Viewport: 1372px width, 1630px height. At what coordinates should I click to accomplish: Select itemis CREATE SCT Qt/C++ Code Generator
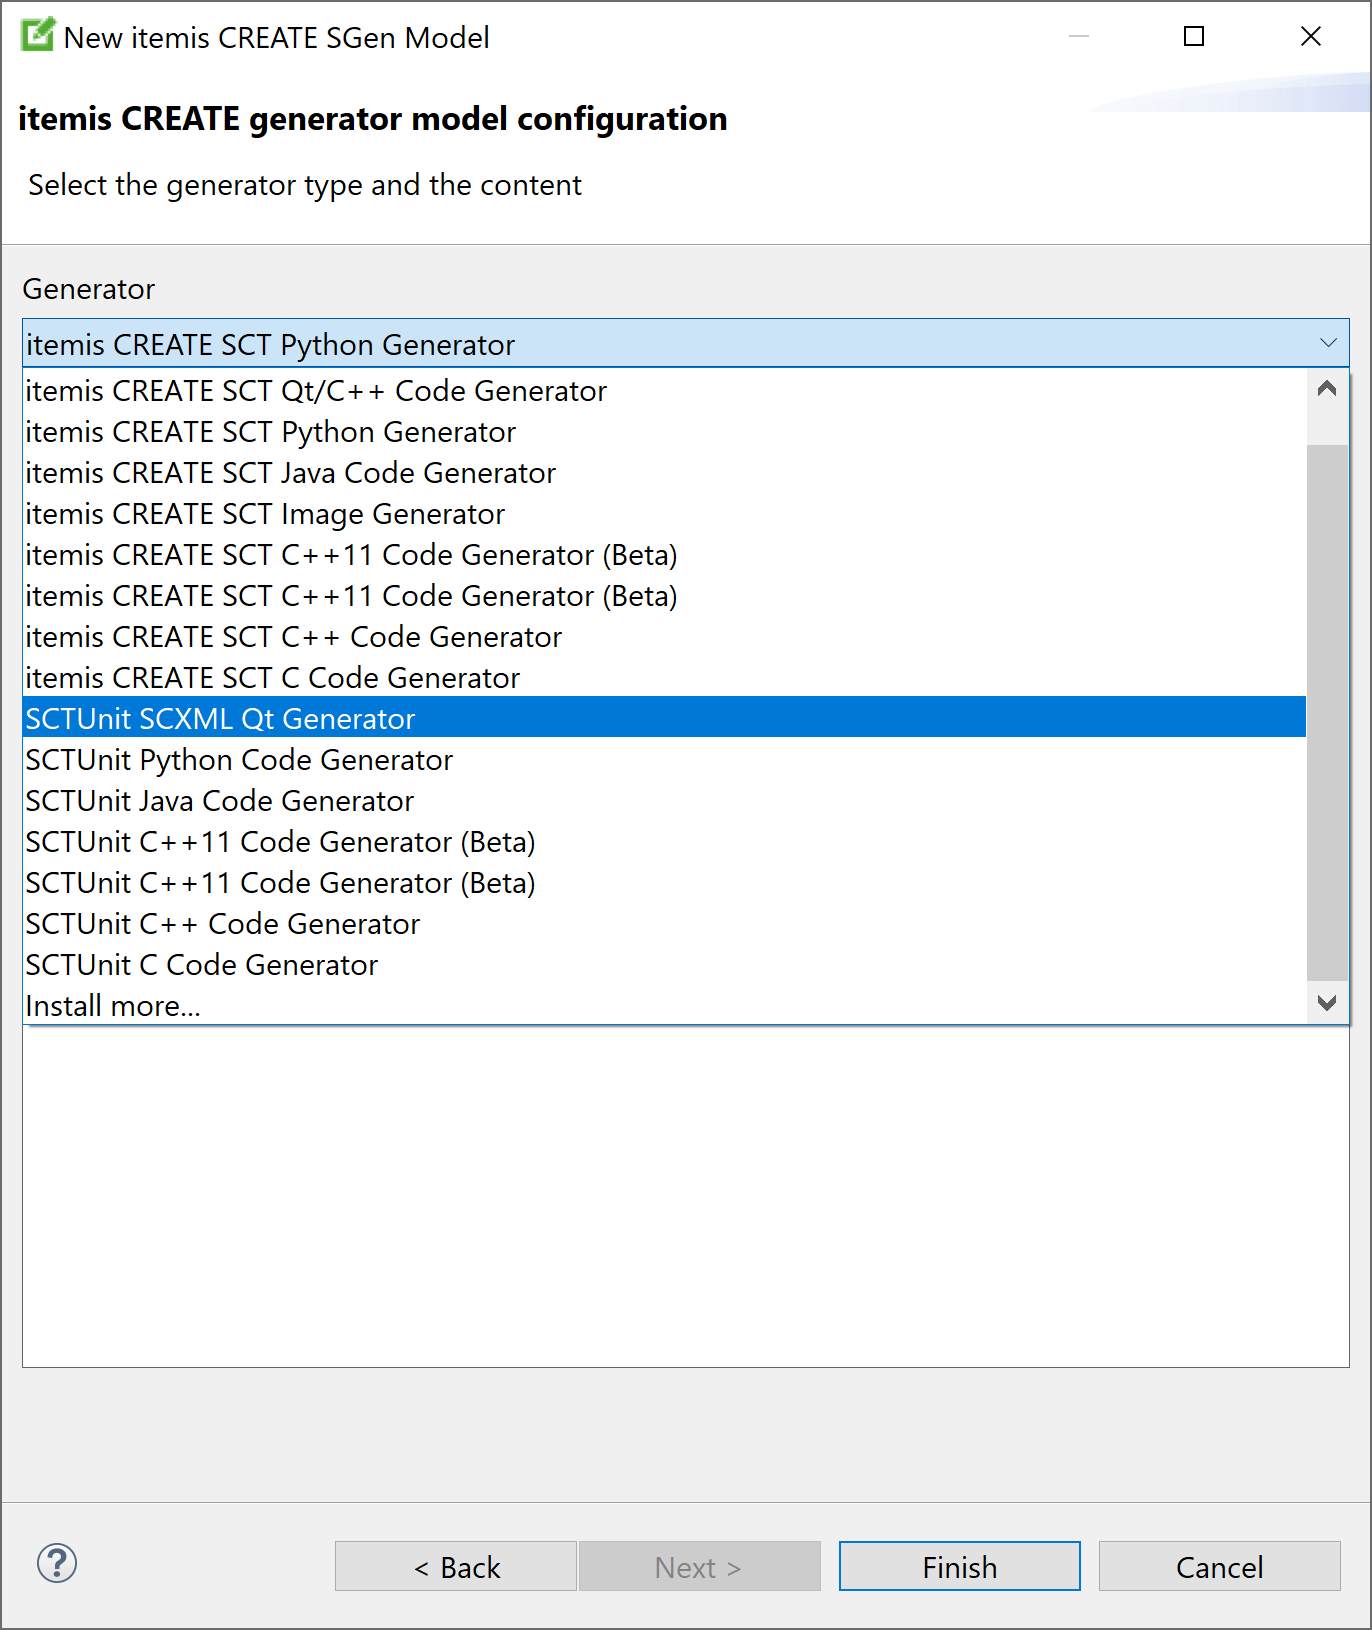pos(664,391)
